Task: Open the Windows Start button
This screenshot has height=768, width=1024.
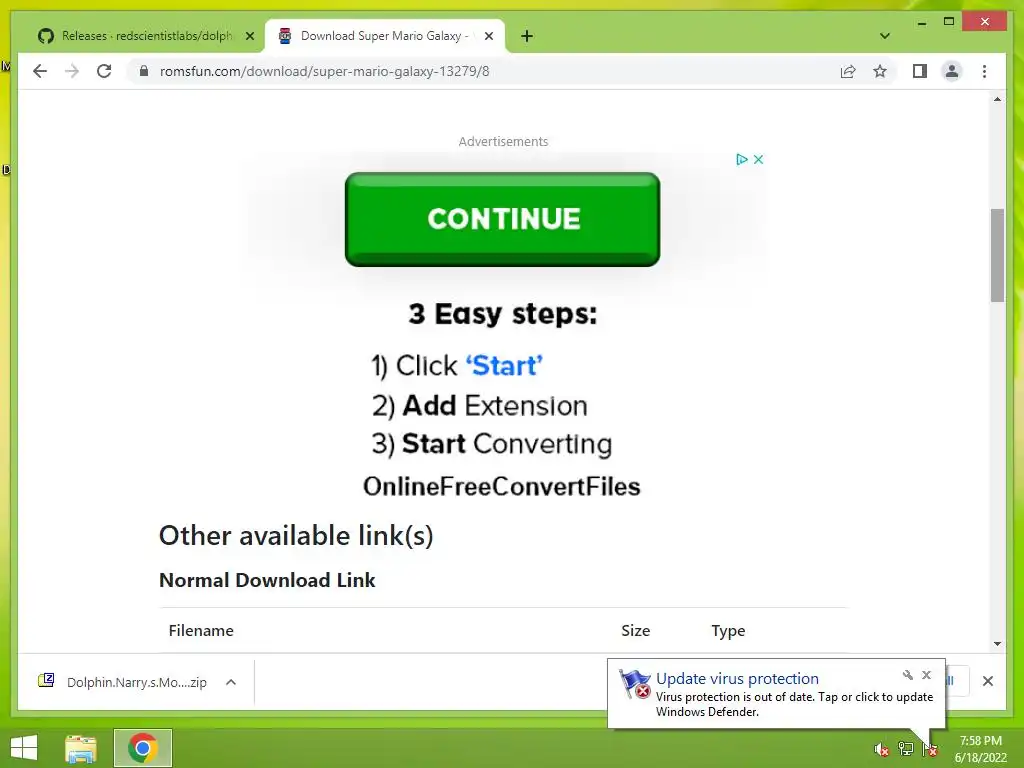Action: [24, 748]
